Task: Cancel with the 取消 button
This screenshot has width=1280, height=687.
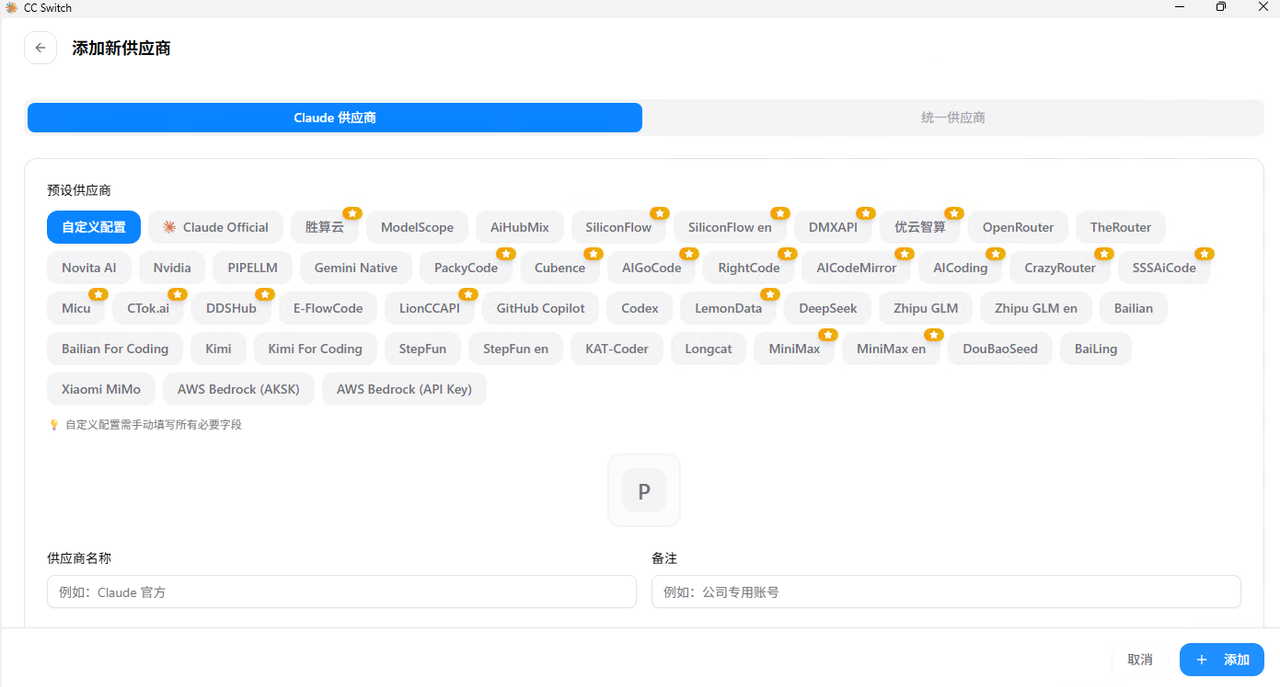Action: 1140,660
